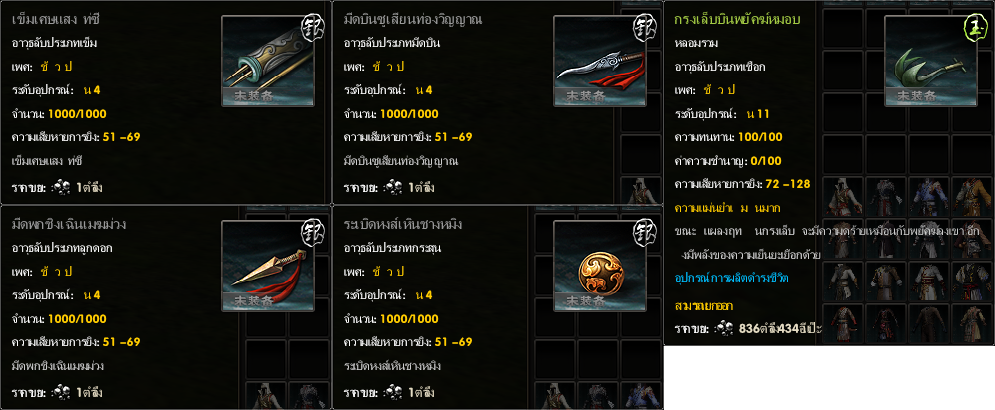Click the white hooded costume in claw panel

tap(843, 197)
